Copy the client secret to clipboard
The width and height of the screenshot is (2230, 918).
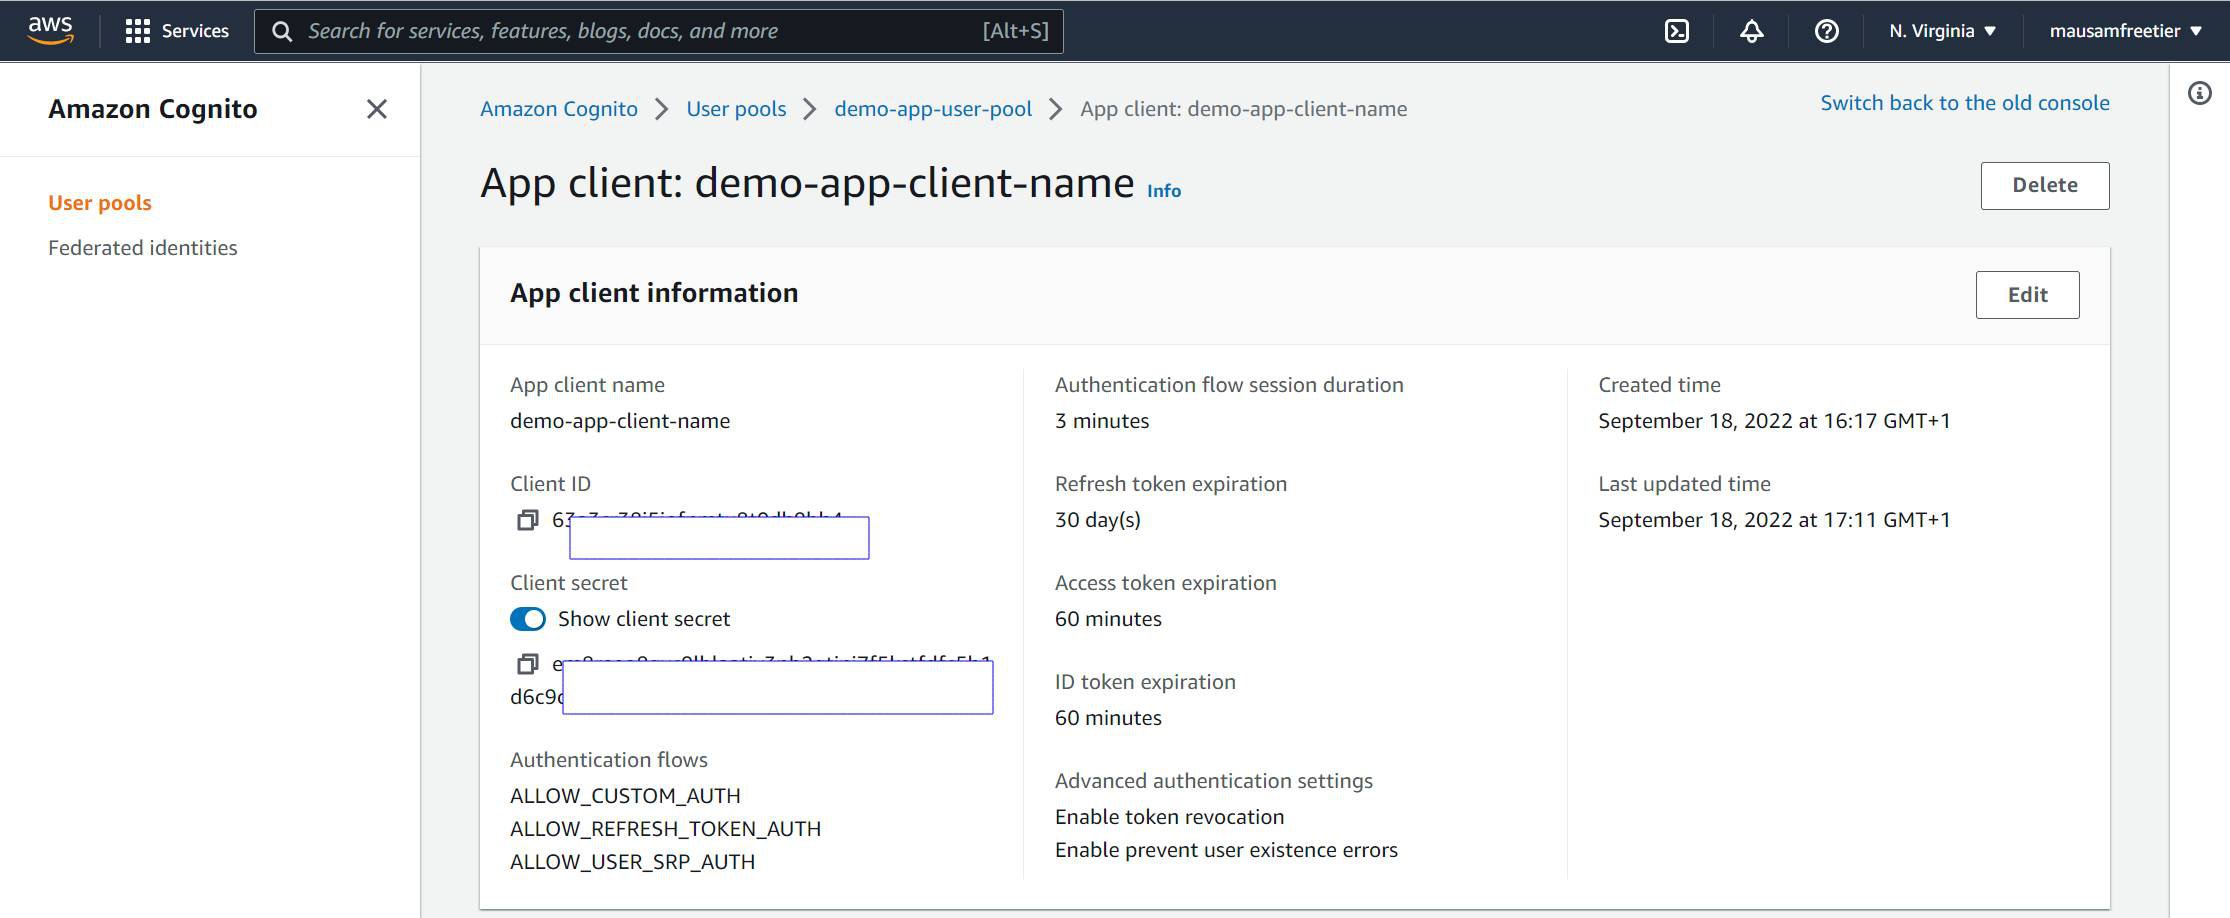(x=527, y=664)
